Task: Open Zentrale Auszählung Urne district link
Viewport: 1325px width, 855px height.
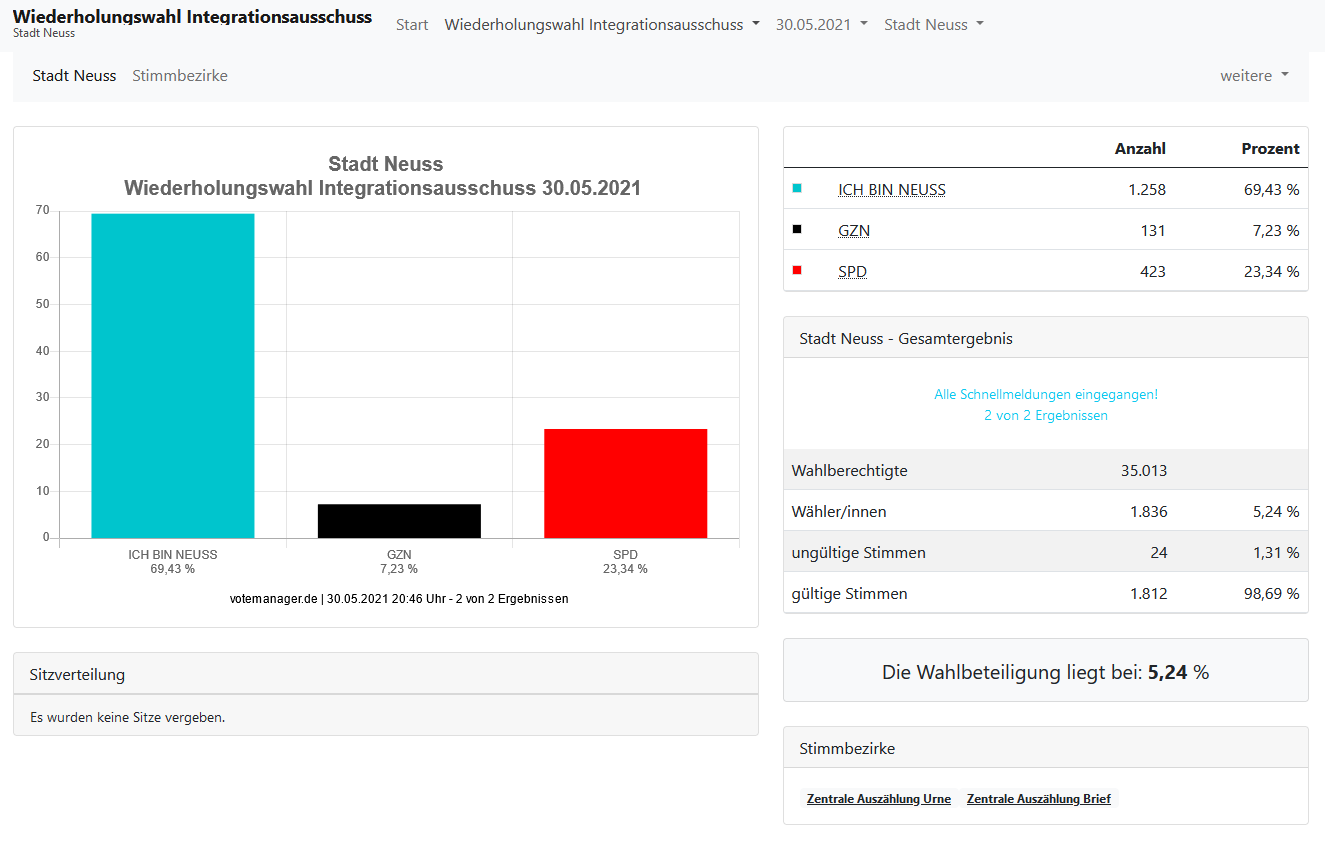Action: (x=879, y=799)
